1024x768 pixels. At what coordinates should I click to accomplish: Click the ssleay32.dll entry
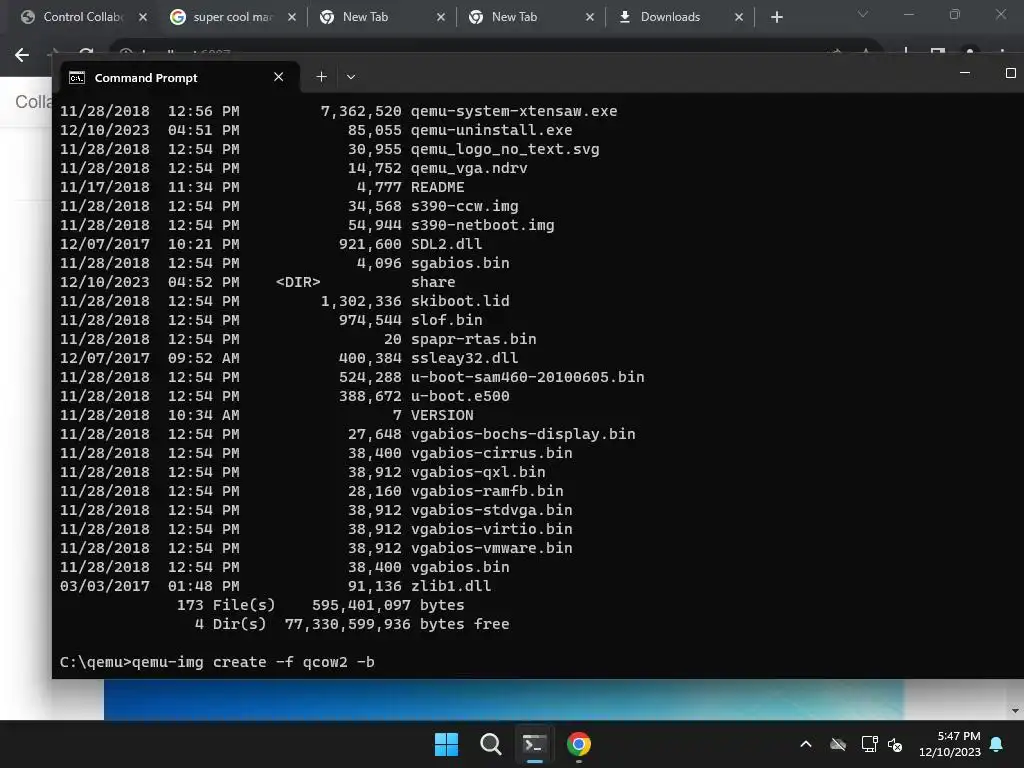click(x=464, y=357)
